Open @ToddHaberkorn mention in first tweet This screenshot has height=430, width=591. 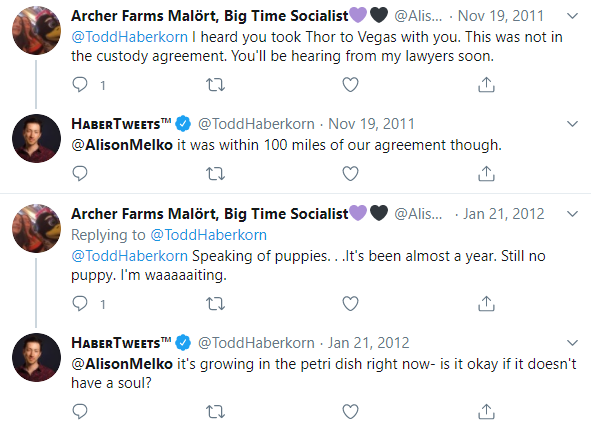click(129, 37)
